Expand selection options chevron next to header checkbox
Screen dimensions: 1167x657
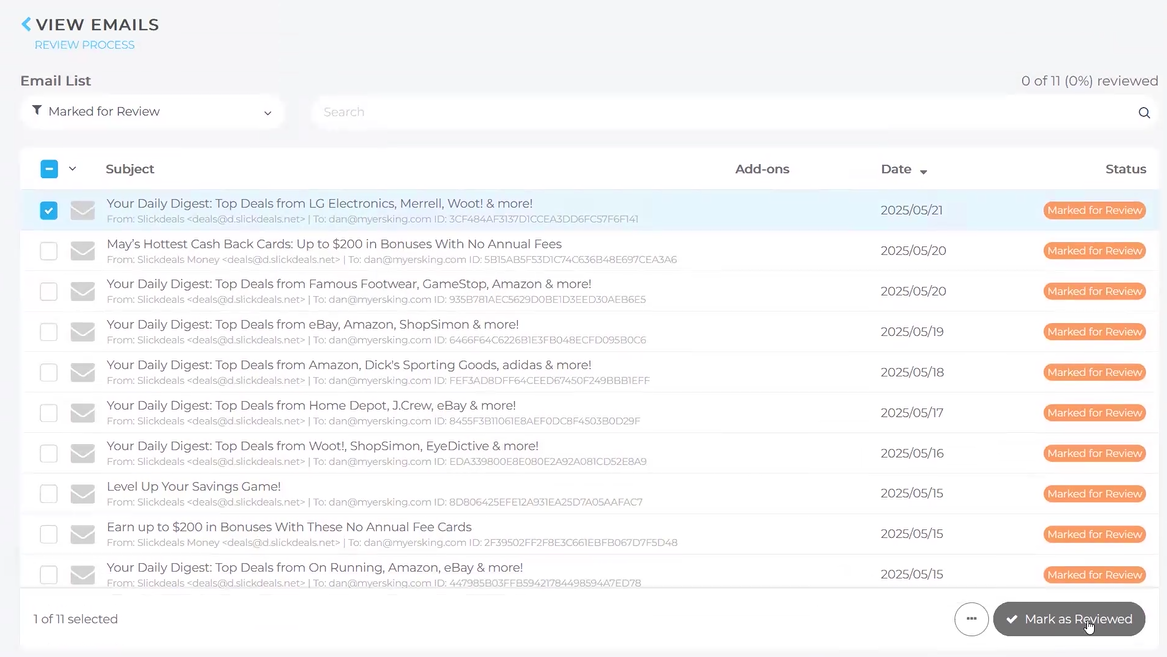pos(73,169)
